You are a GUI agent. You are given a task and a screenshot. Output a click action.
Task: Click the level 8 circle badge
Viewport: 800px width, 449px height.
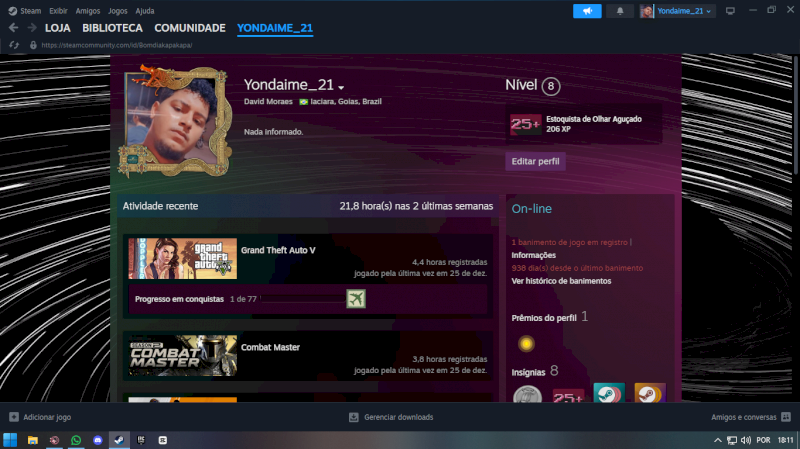click(x=551, y=86)
